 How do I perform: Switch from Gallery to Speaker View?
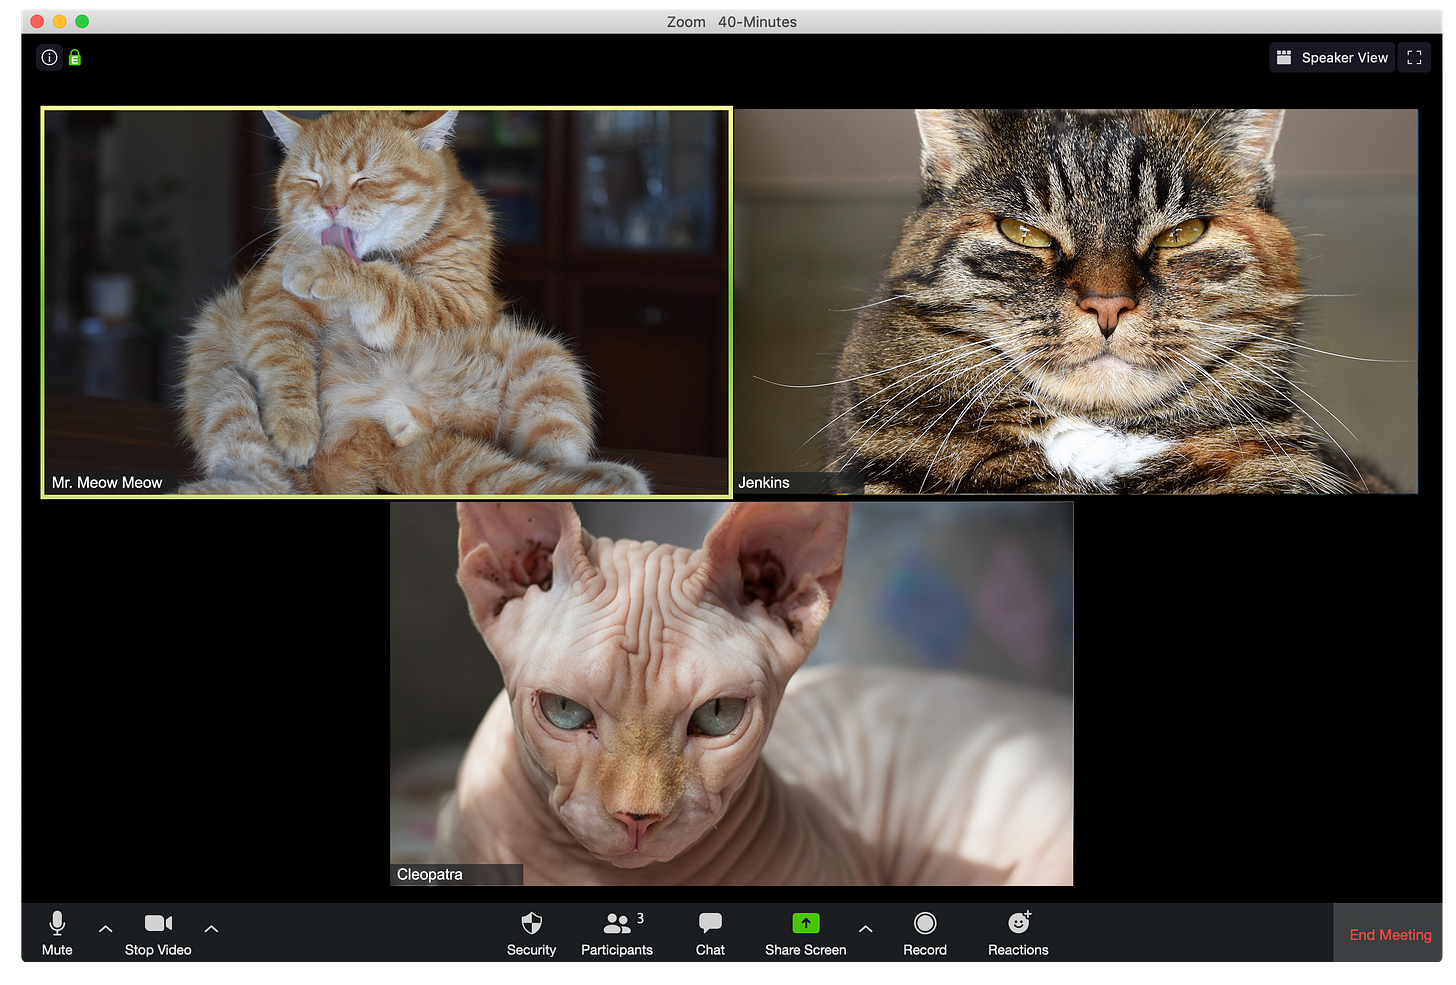tap(1331, 57)
